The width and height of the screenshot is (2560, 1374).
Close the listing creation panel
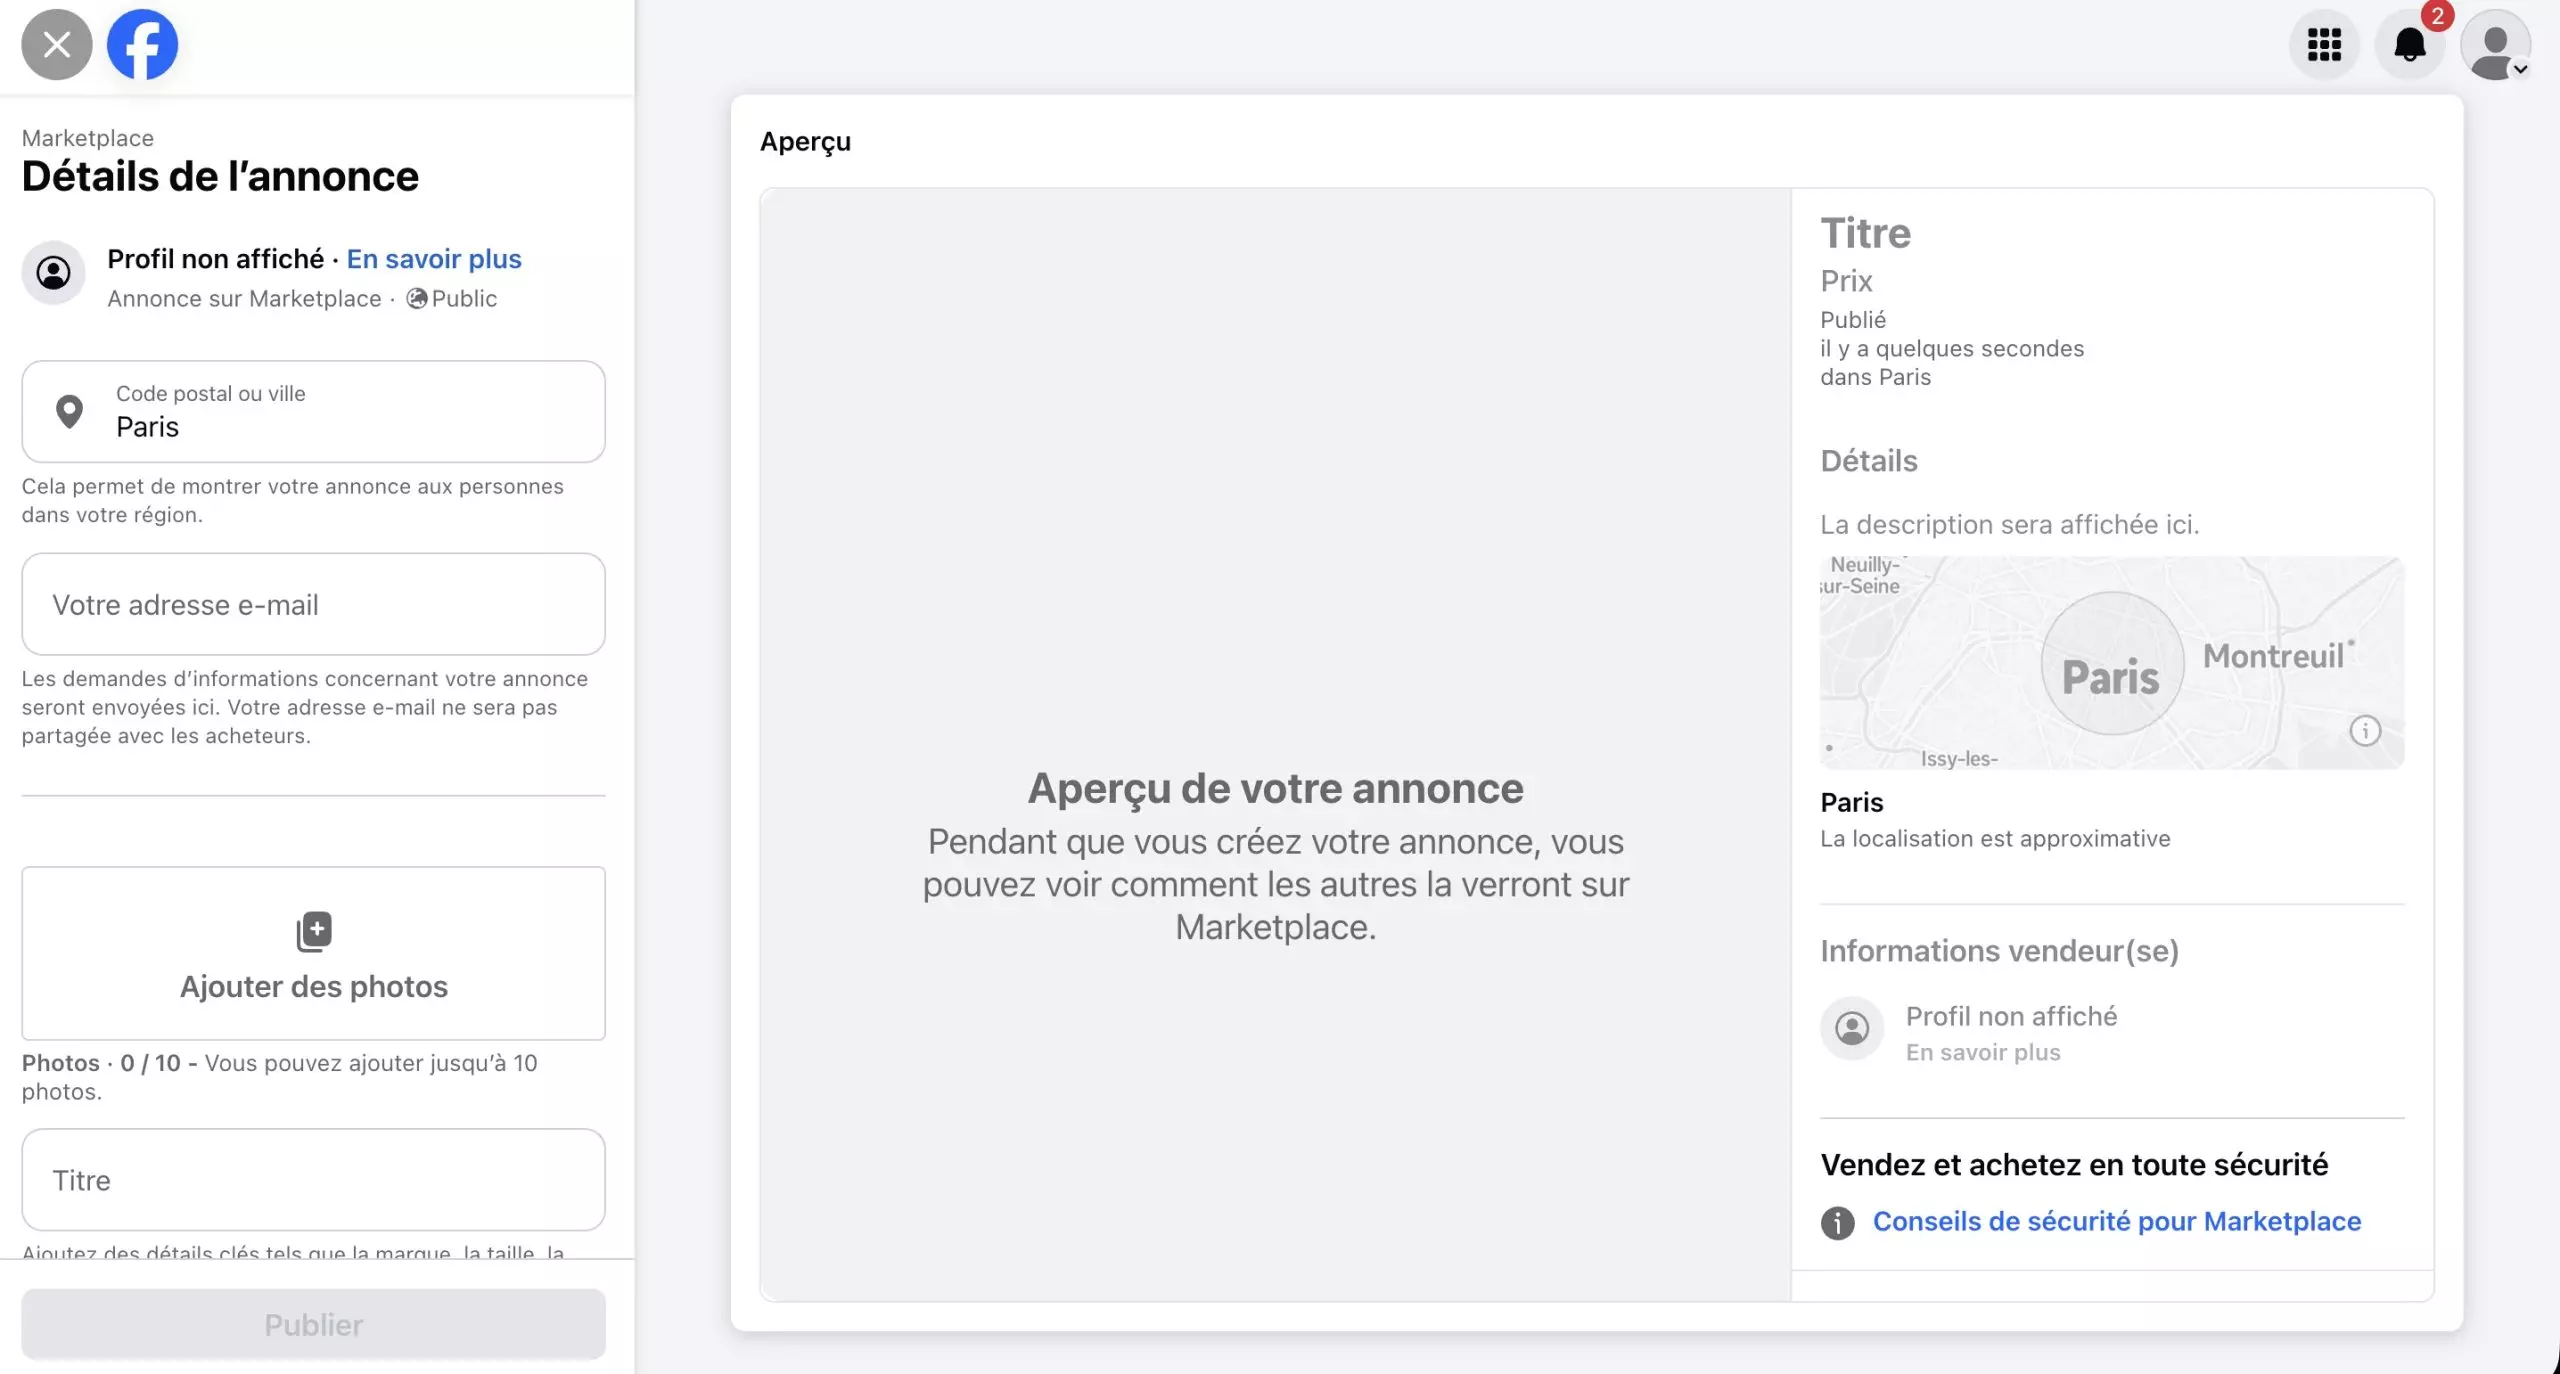pyautogui.click(x=57, y=45)
